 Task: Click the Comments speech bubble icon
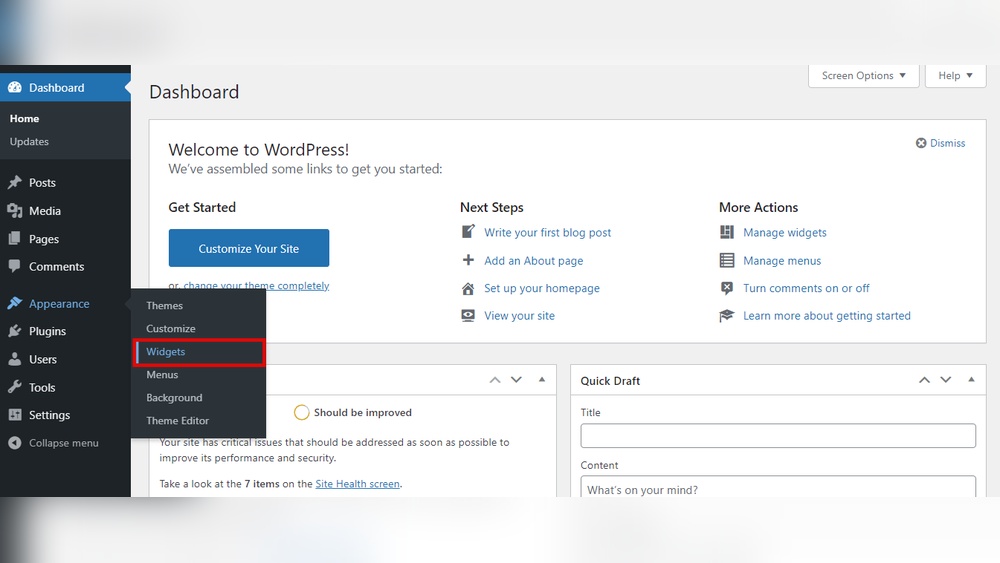[15, 266]
